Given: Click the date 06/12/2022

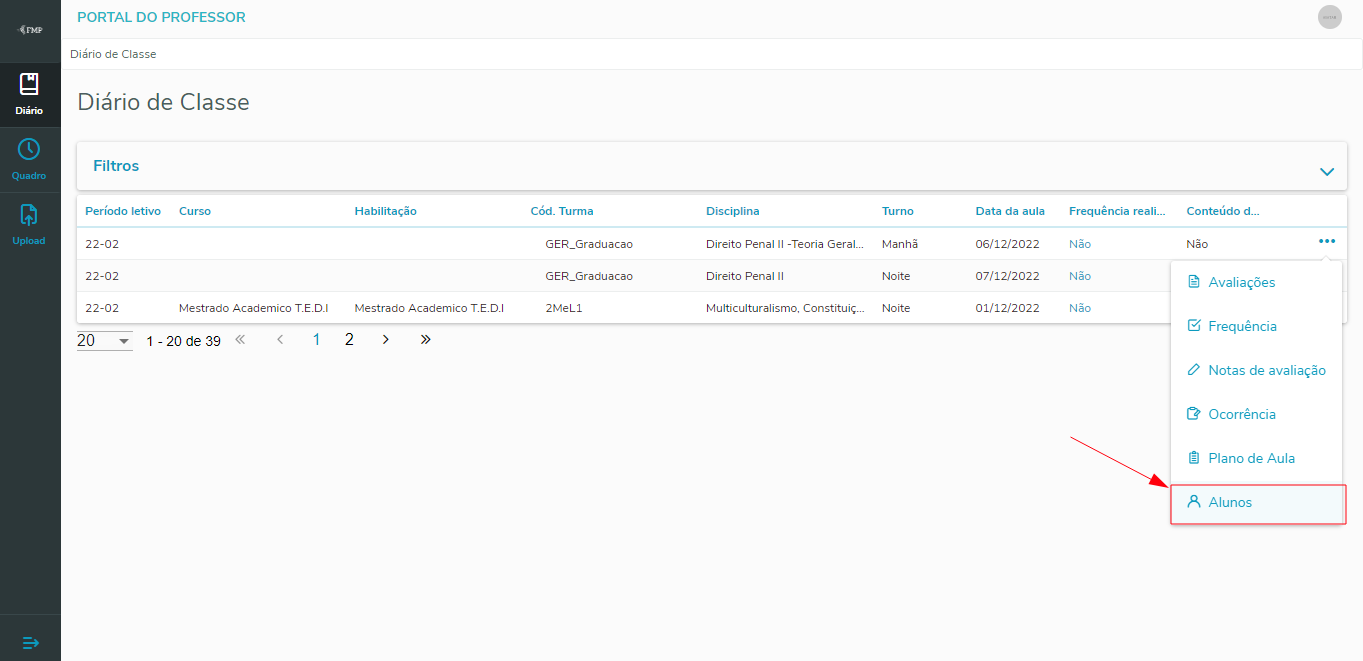Looking at the screenshot, I should [x=1008, y=244].
